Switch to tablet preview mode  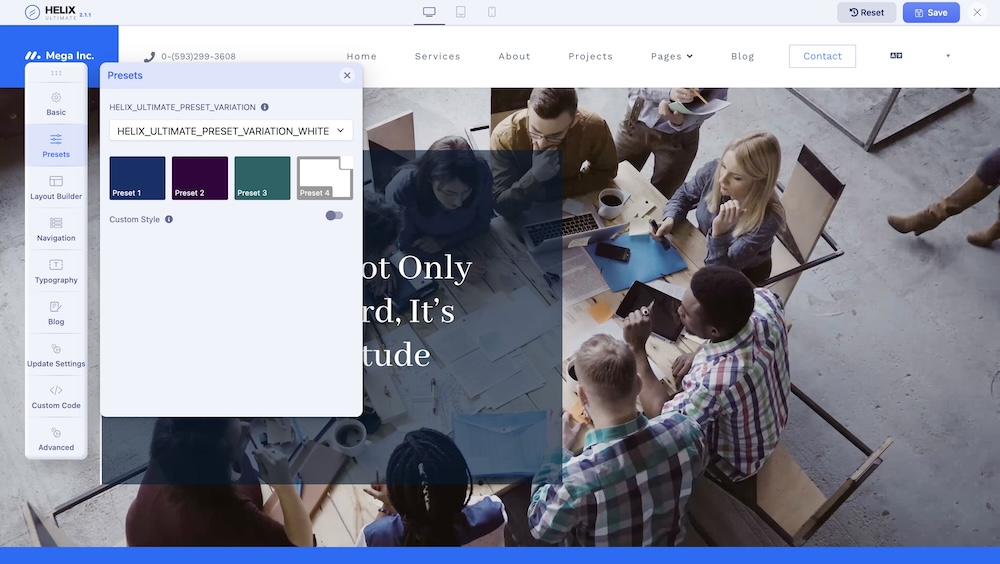tap(460, 12)
